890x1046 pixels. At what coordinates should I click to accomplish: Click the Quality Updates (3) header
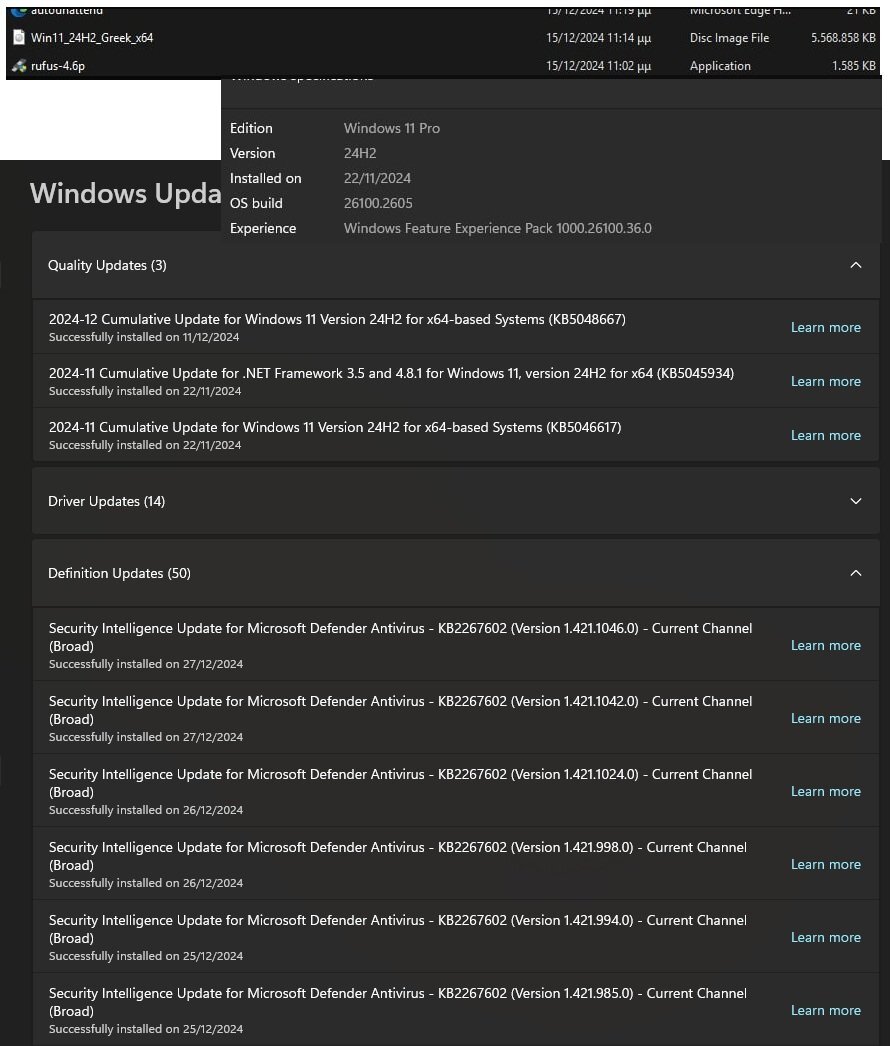pos(456,266)
